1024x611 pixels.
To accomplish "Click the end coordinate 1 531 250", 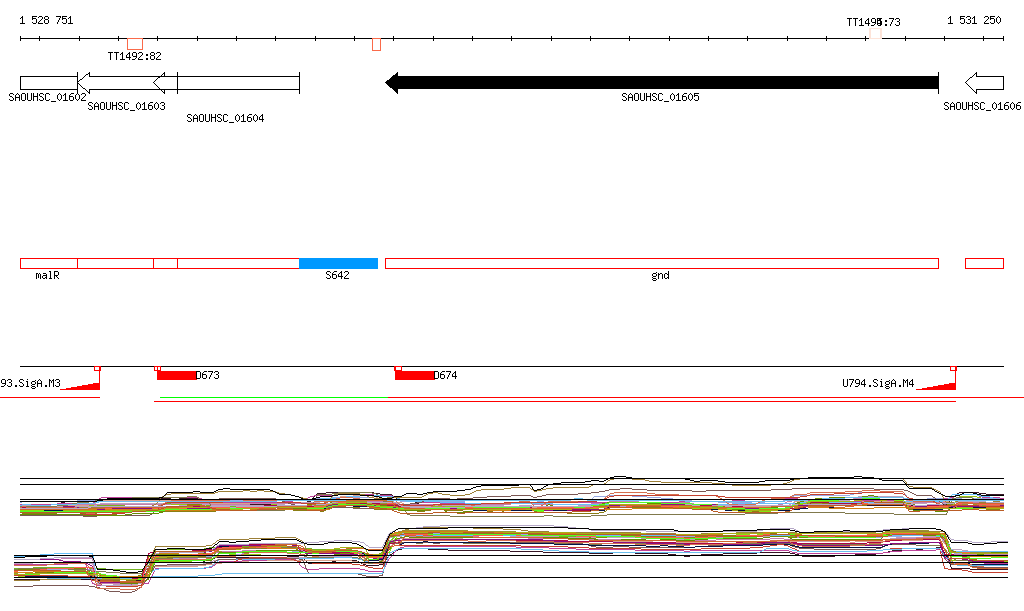I will (974, 20).
